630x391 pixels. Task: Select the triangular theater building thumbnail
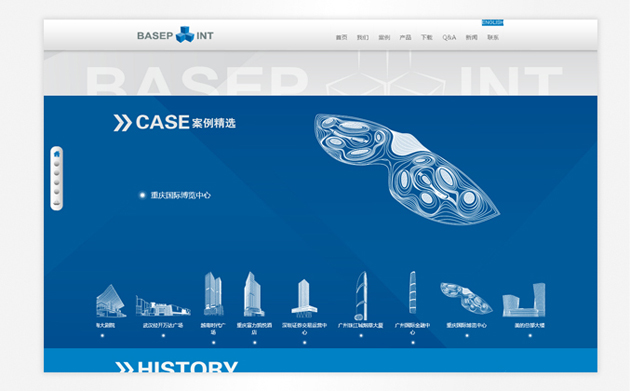pyautogui.click(x=110, y=301)
